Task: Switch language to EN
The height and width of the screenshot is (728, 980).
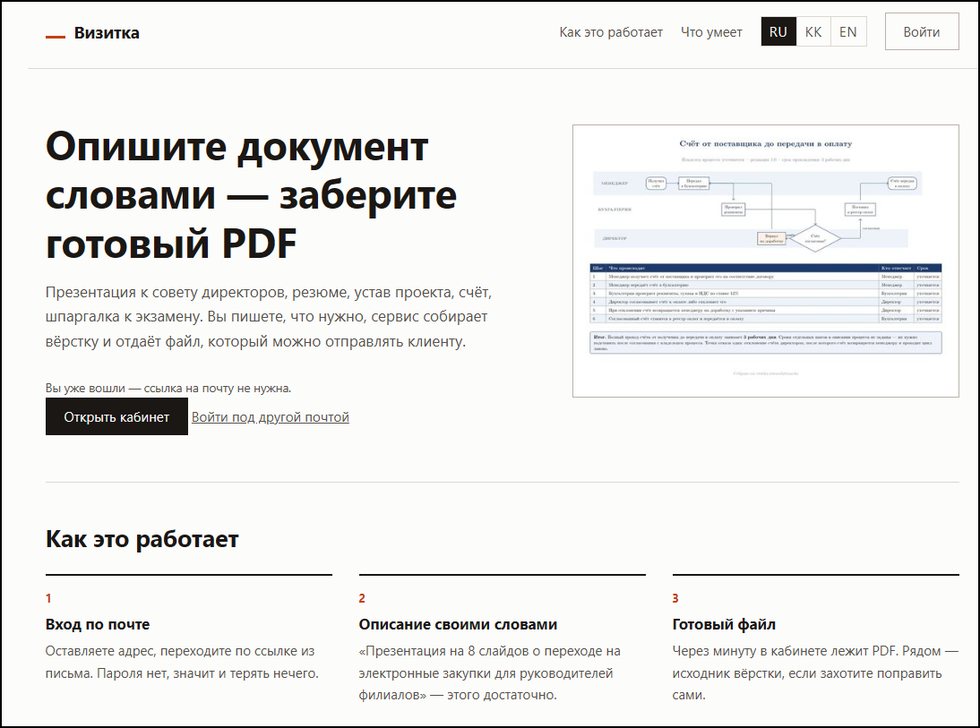Action: click(848, 32)
